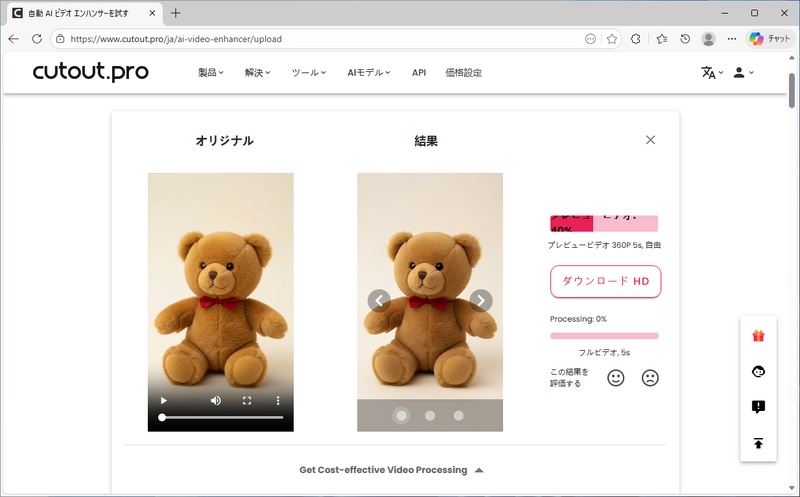
Task: Select the first result carousel dot
Action: coord(402,416)
